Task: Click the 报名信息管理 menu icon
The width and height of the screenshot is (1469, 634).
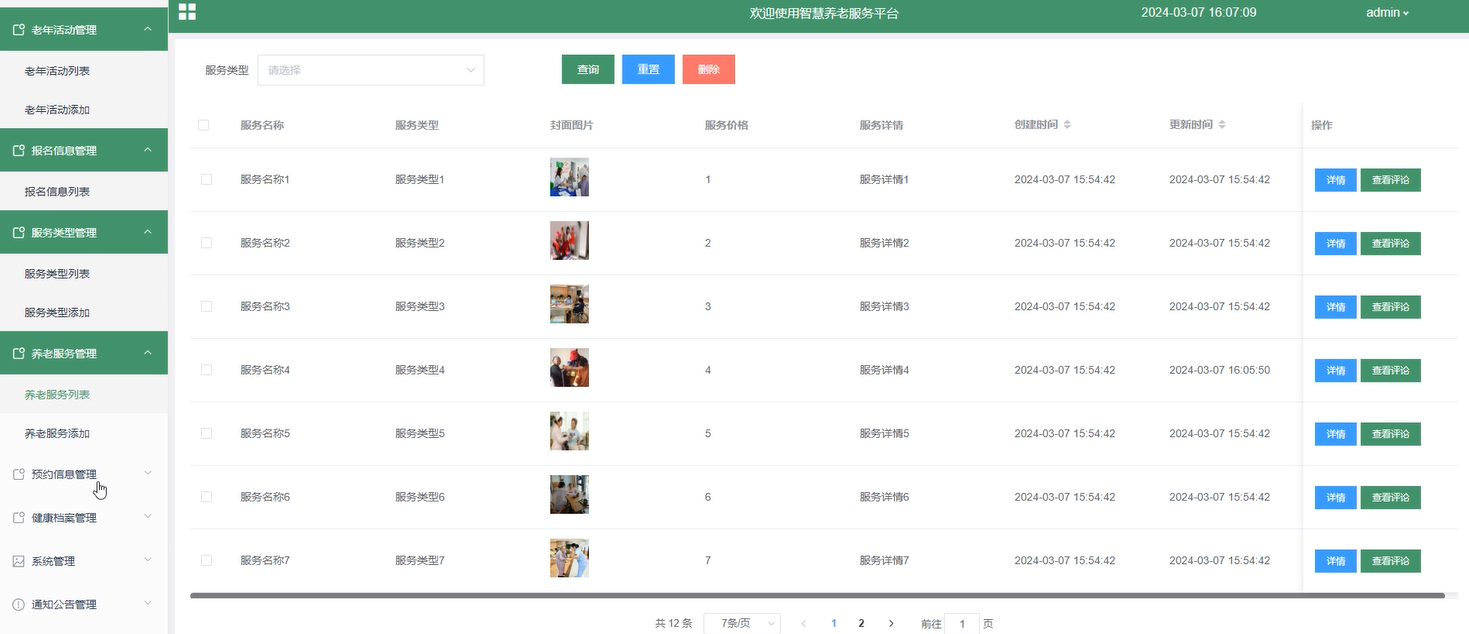Action: coord(18,151)
